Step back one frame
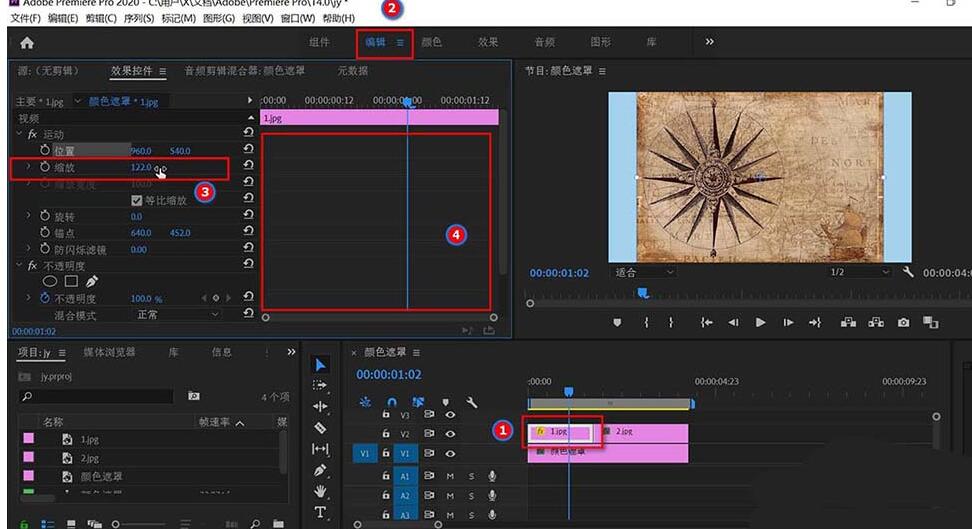The image size is (972, 529). click(x=733, y=322)
